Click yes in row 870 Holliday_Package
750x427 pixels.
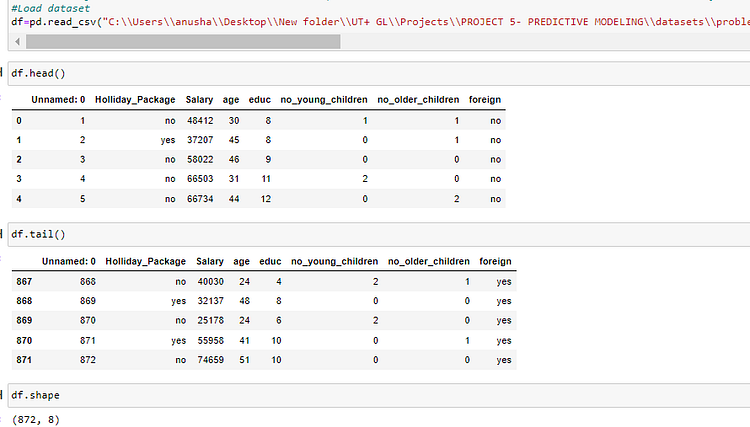pyautogui.click(x=178, y=341)
